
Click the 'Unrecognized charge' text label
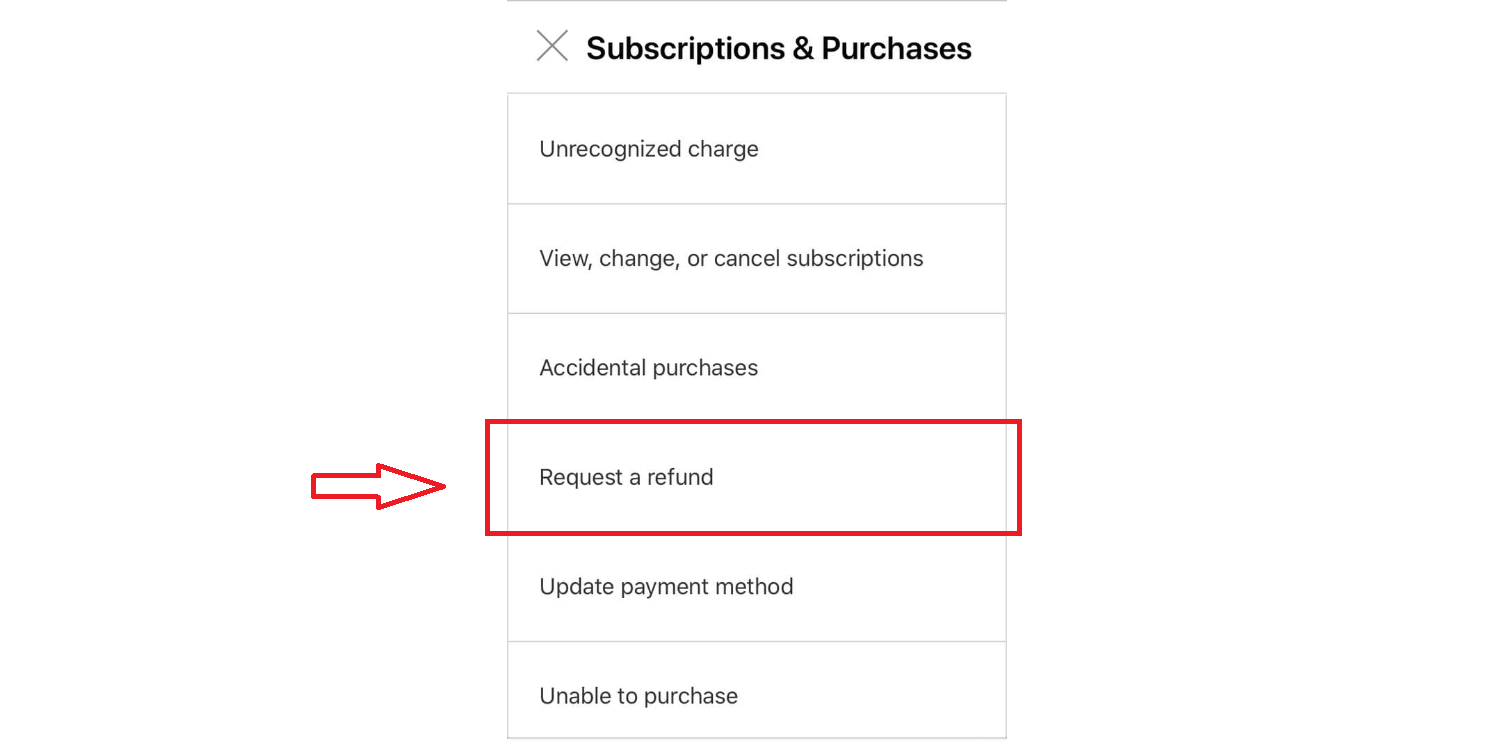tap(648, 149)
